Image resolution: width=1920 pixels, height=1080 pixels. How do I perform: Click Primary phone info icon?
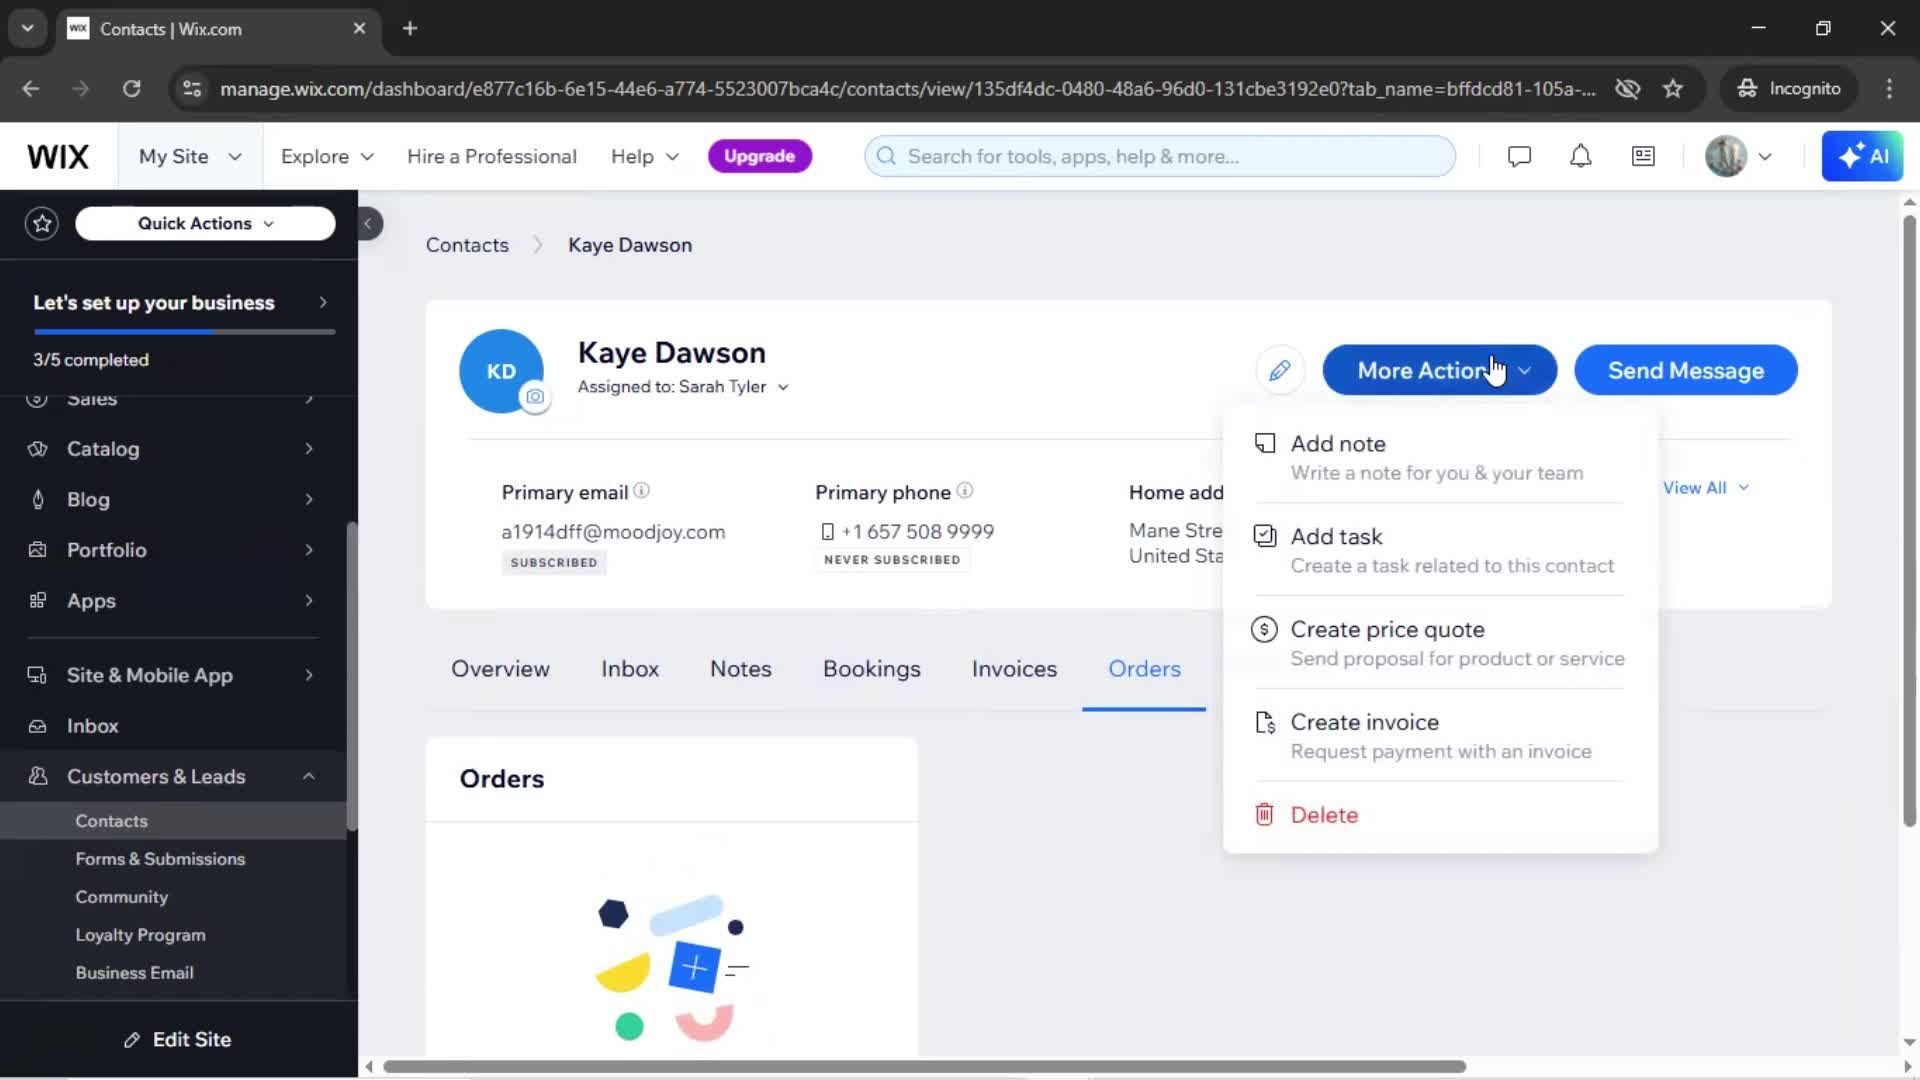tap(965, 491)
